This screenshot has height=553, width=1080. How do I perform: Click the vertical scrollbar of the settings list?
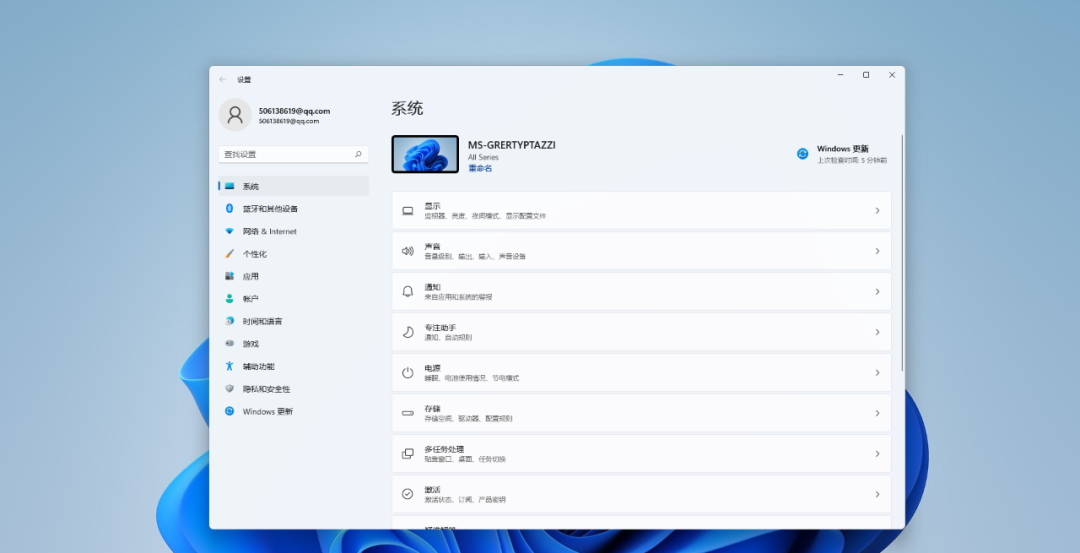pos(902,250)
